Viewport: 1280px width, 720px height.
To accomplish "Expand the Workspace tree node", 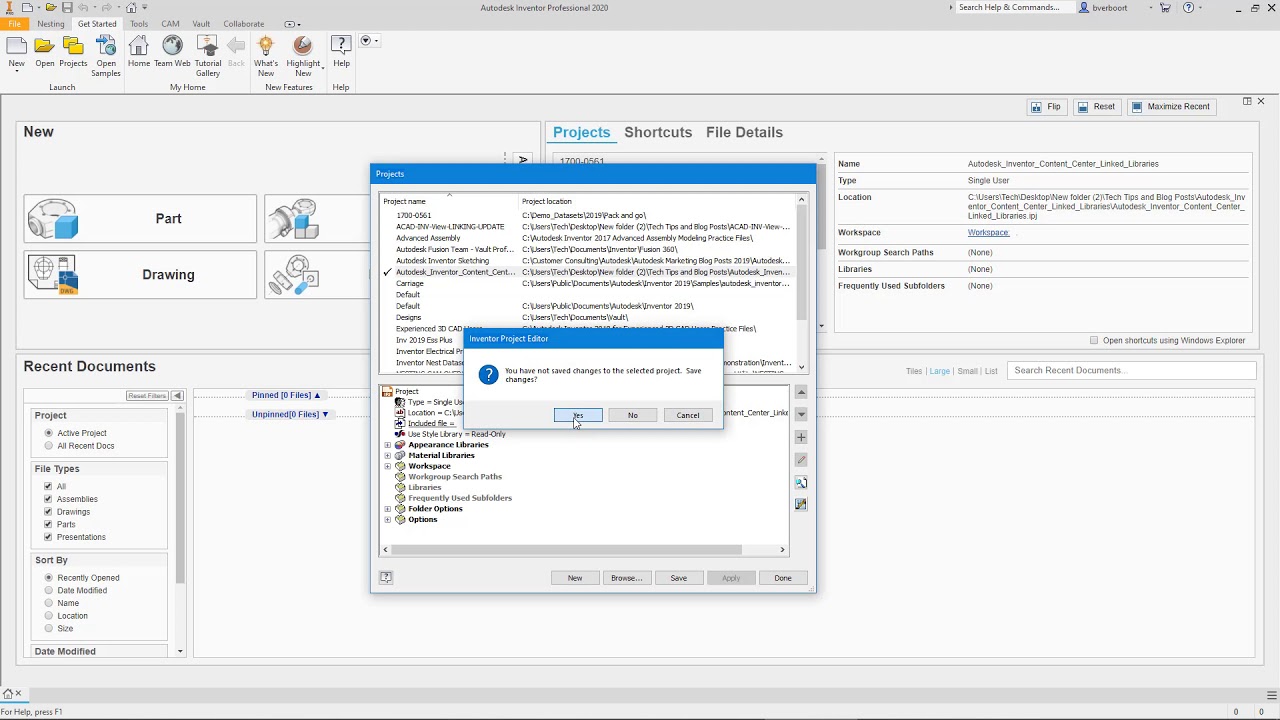I will pyautogui.click(x=388, y=466).
